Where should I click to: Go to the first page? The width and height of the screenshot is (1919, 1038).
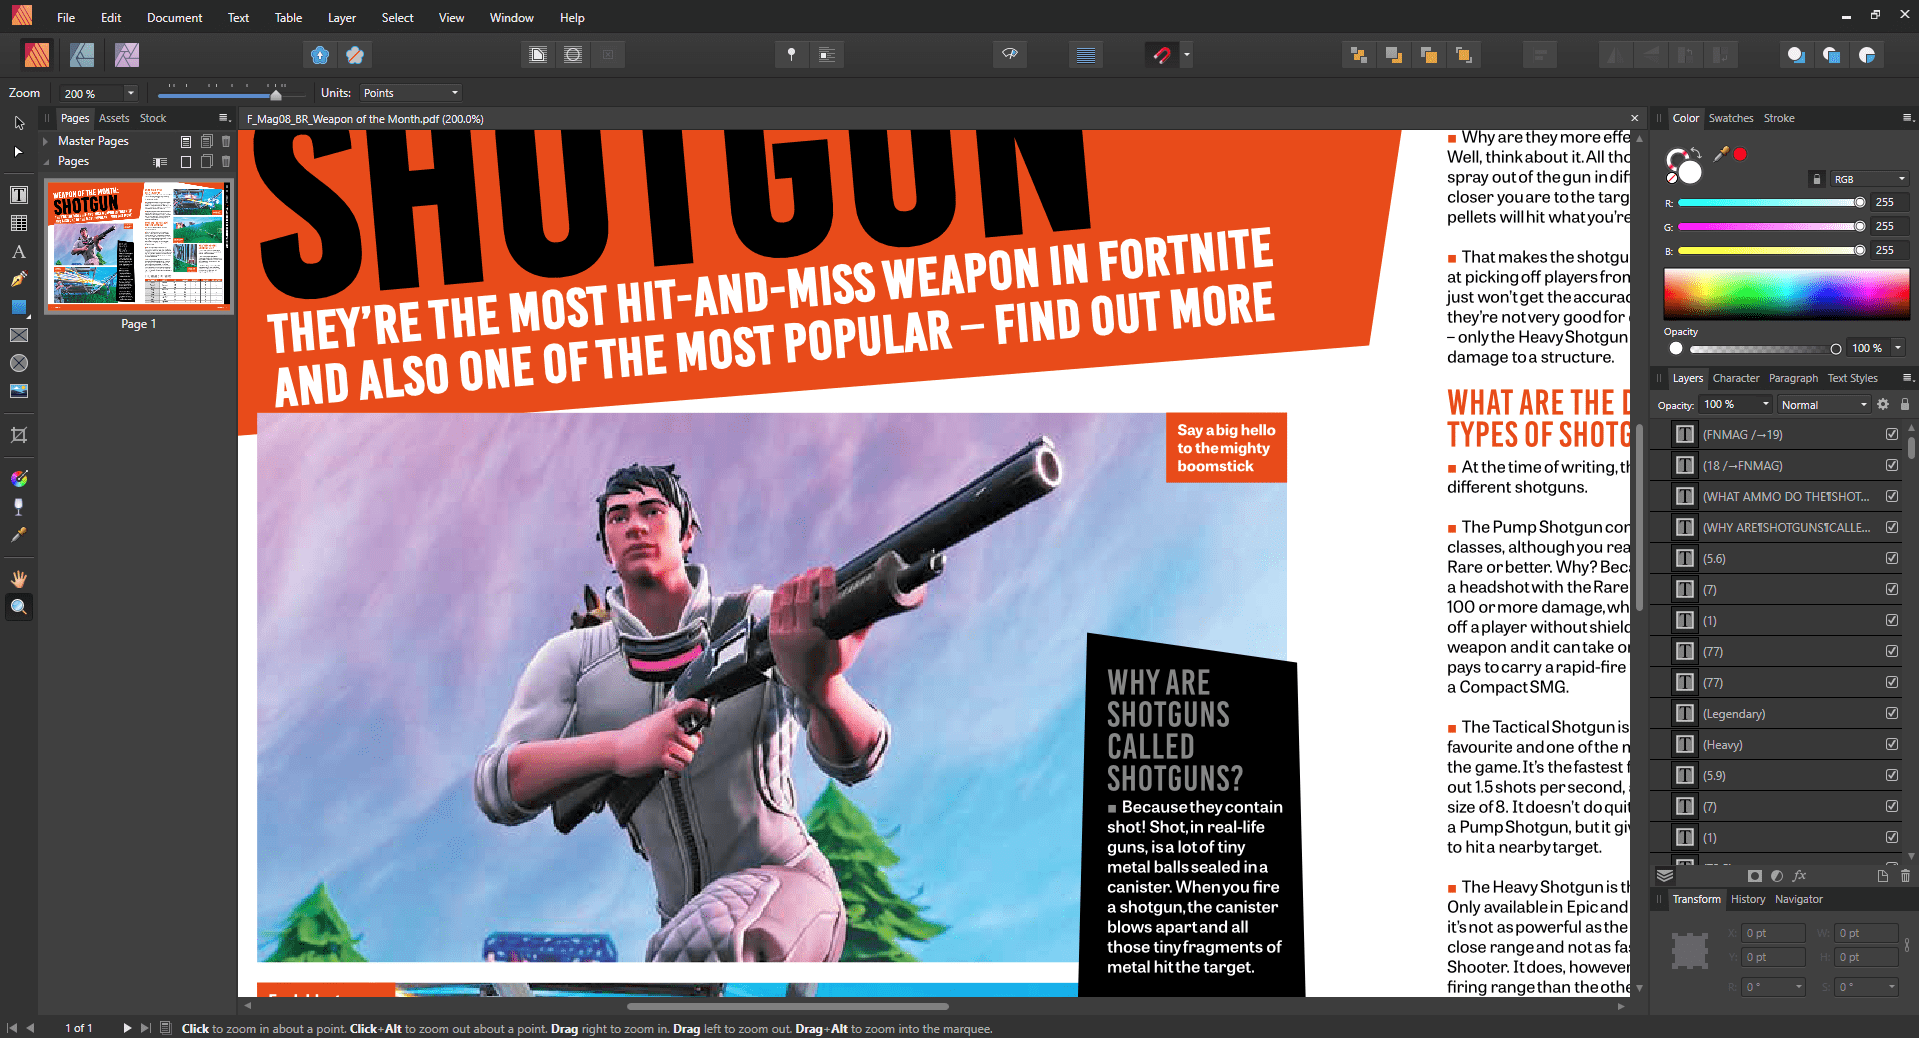pos(12,1027)
